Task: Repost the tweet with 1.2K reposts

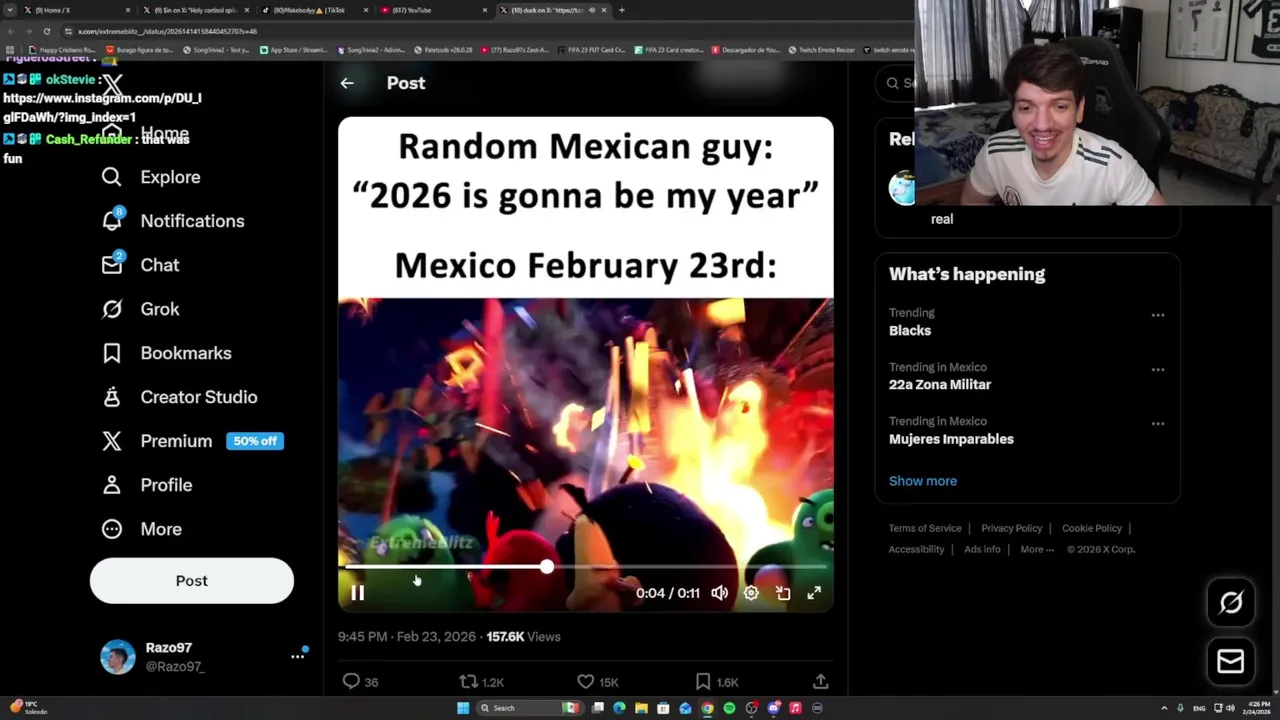Action: 481,682
